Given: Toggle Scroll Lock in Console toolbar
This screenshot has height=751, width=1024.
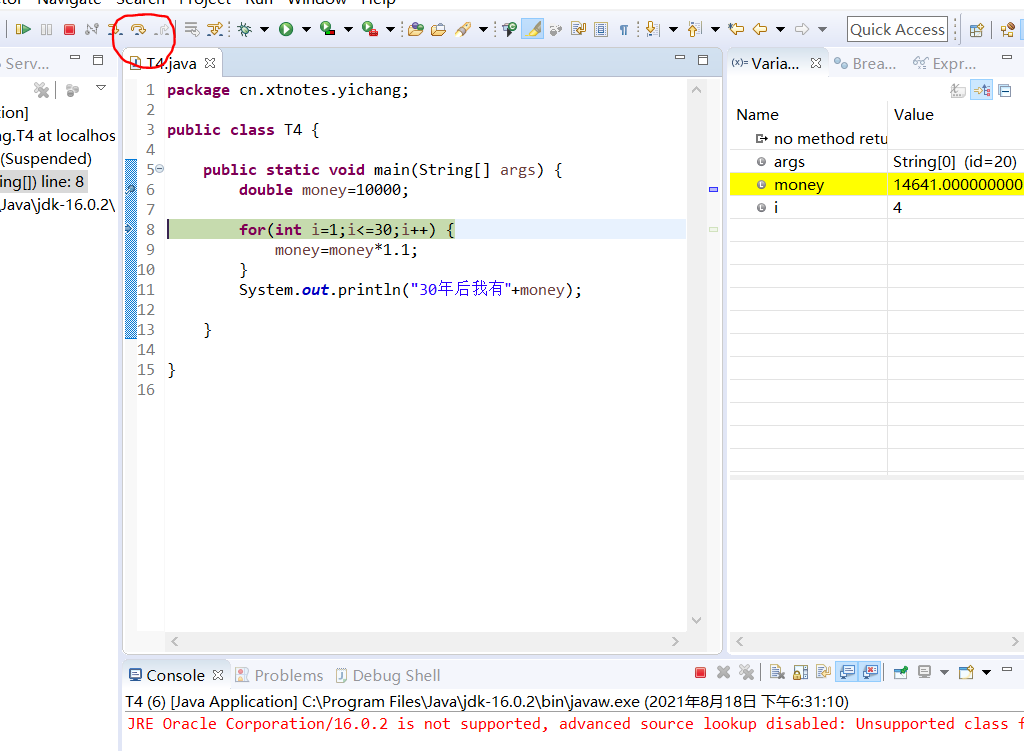Looking at the screenshot, I should tap(800, 673).
